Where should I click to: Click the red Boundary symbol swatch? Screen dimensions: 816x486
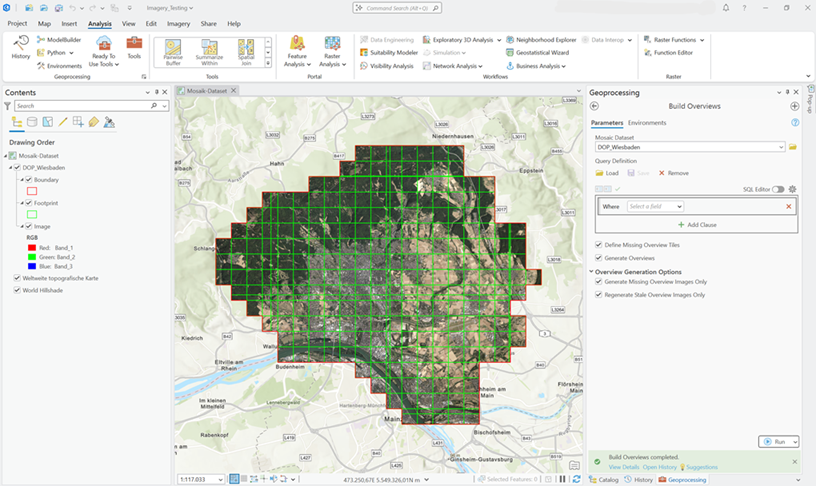point(32,191)
